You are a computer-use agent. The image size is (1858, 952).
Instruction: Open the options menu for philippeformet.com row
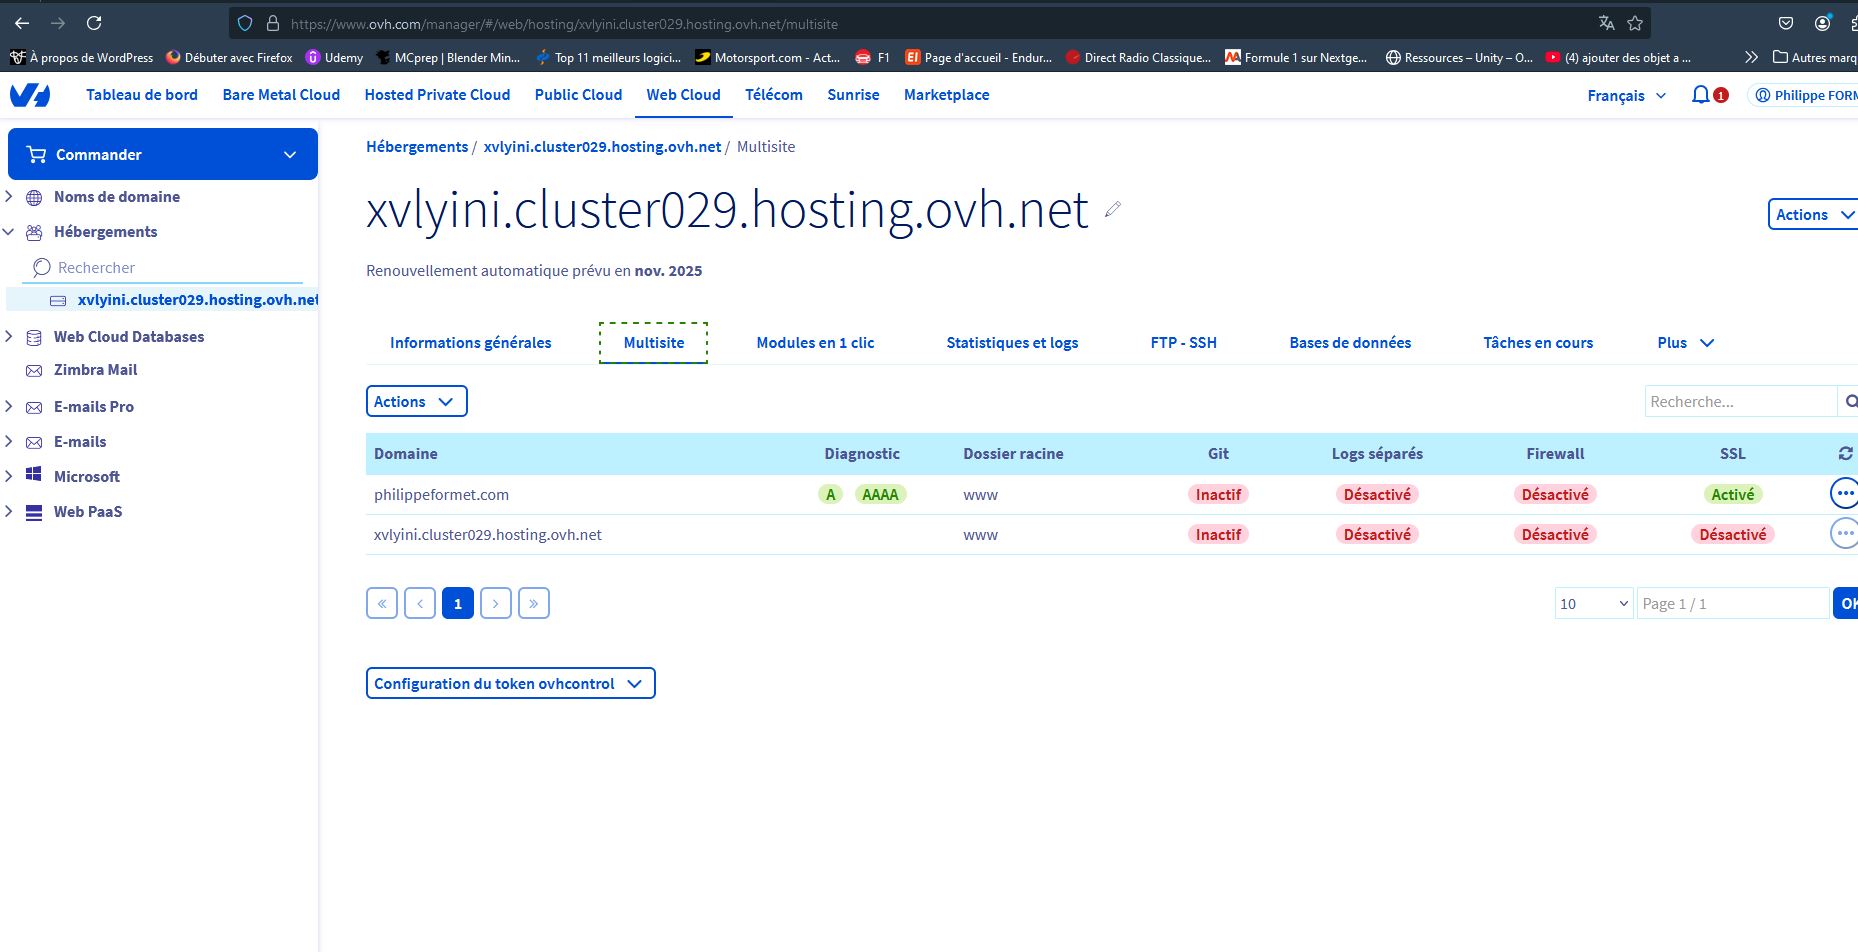pyautogui.click(x=1843, y=494)
